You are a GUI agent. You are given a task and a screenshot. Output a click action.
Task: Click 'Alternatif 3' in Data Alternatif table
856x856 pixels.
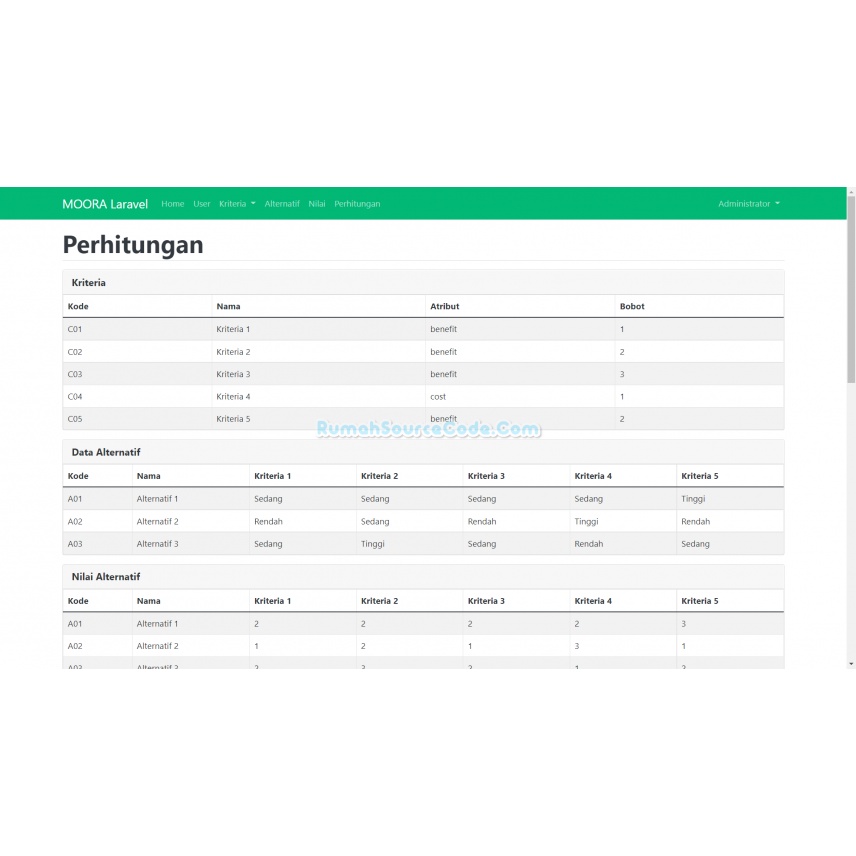pos(157,544)
